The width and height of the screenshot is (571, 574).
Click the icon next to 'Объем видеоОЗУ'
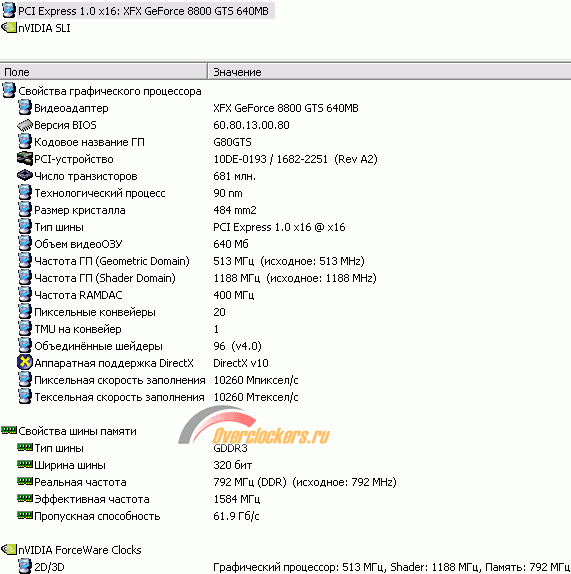(25, 243)
